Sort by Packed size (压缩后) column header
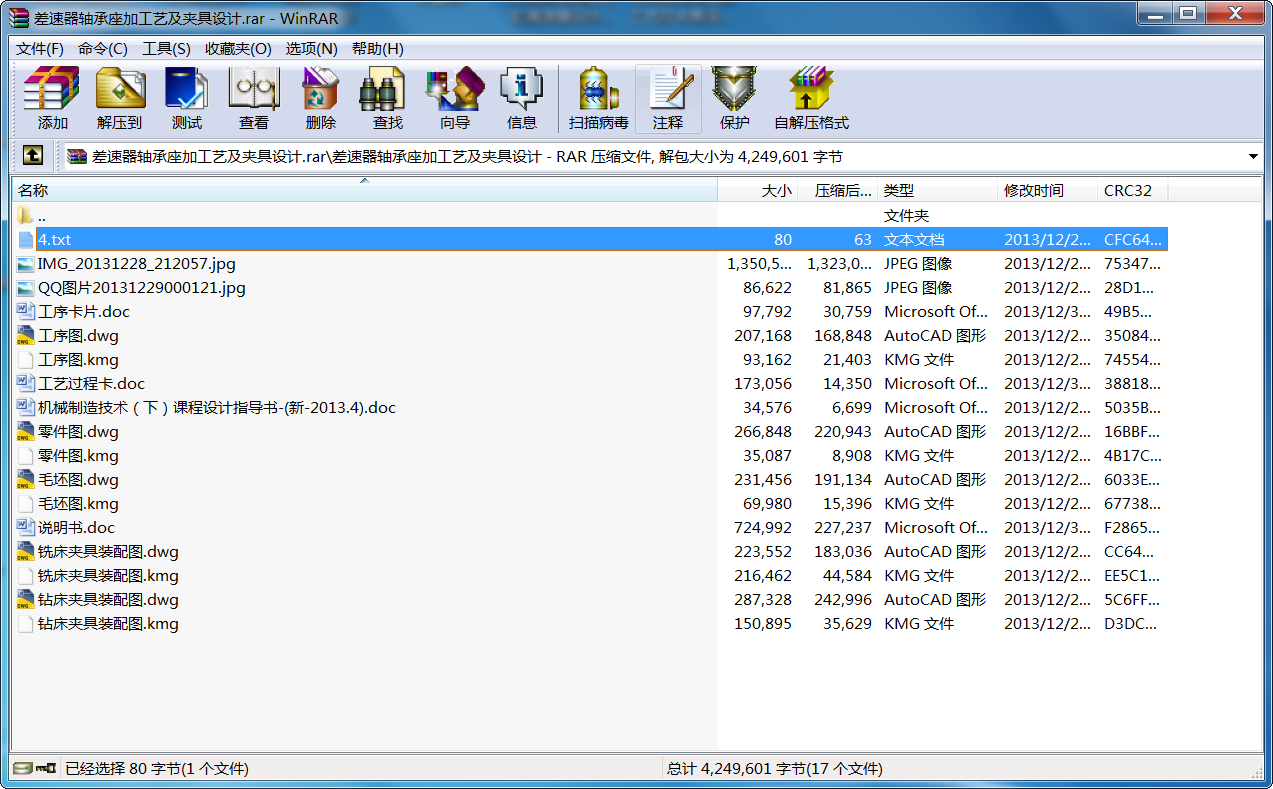1273x789 pixels. 838,190
